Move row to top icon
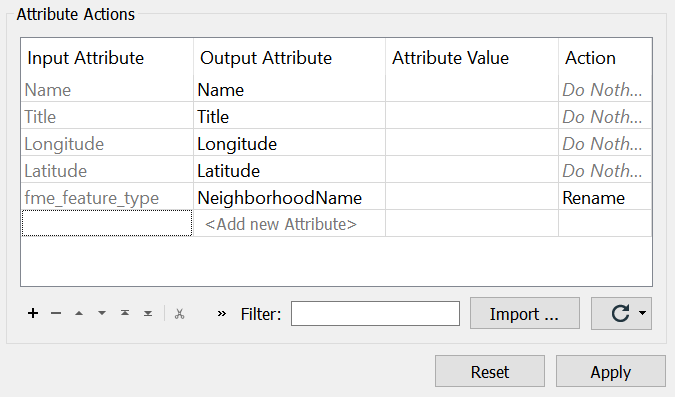 coord(125,313)
